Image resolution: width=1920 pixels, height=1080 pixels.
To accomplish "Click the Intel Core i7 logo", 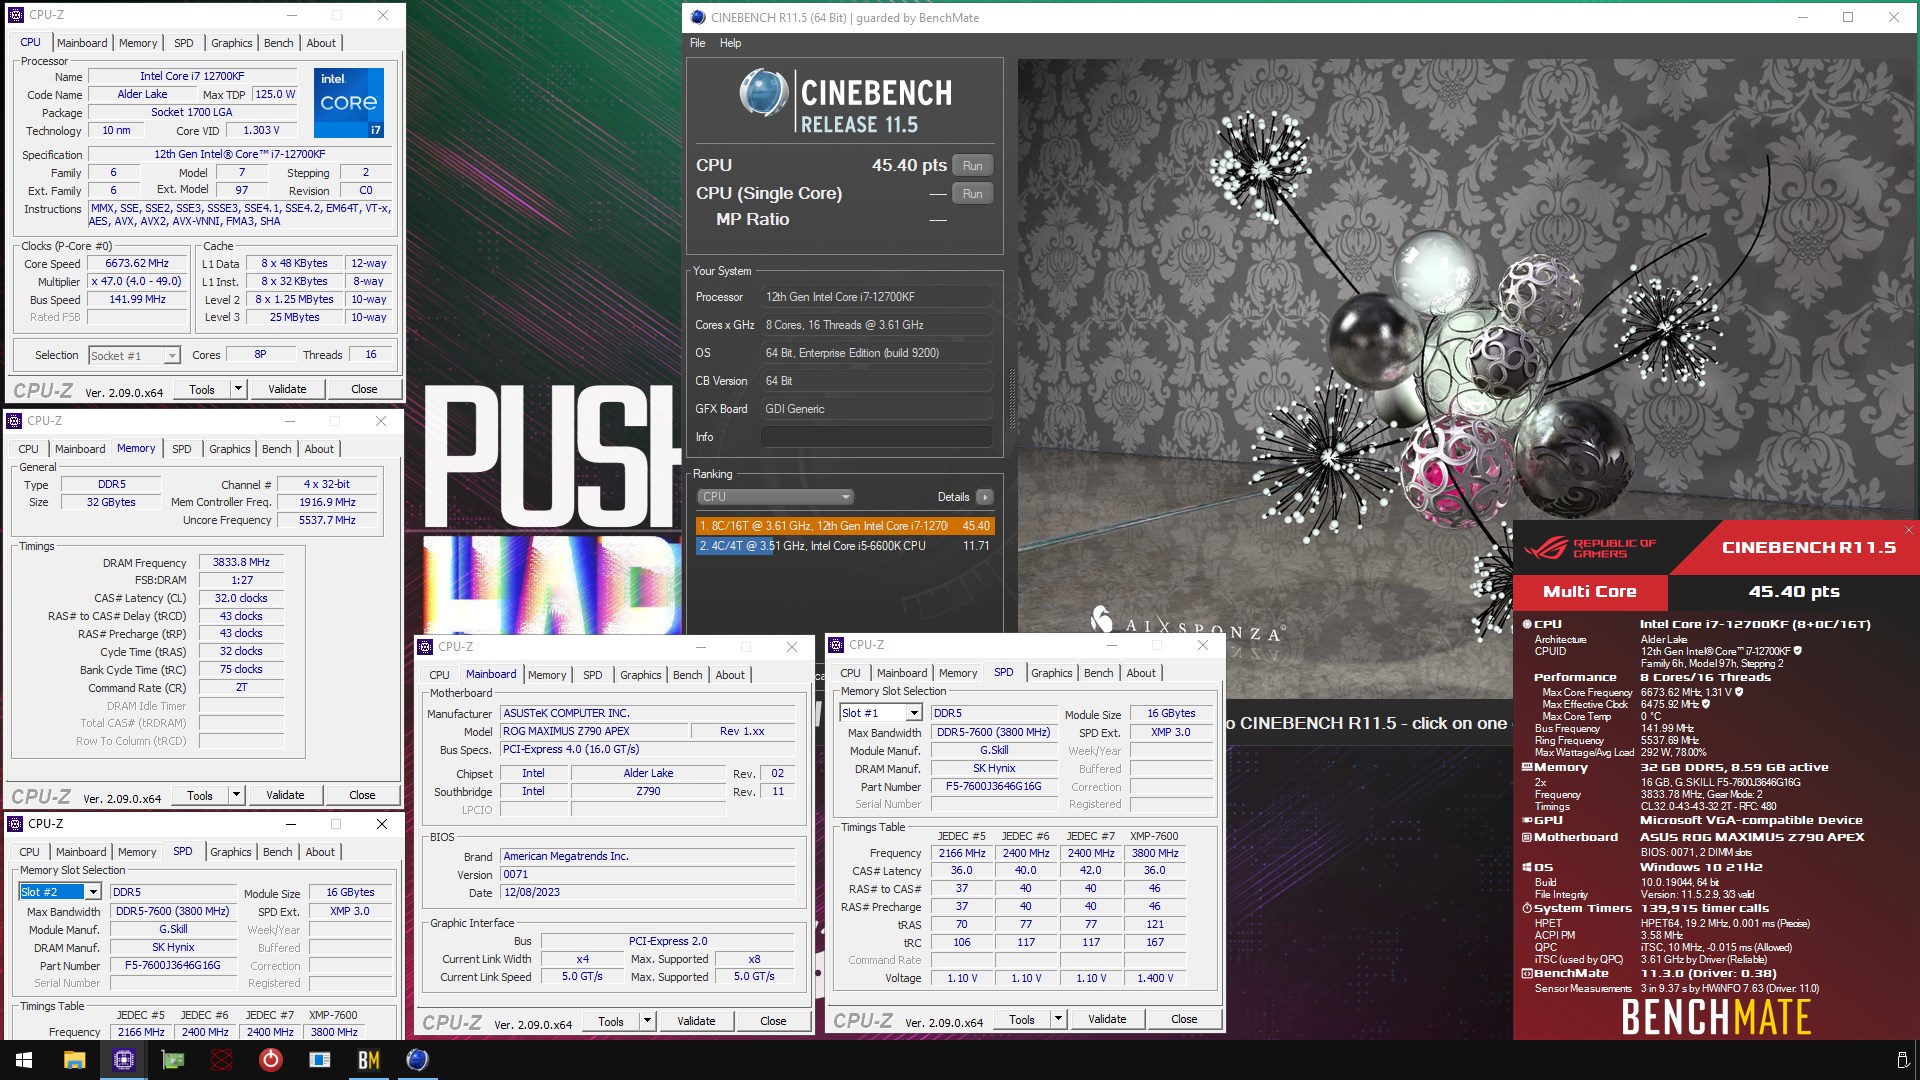I will point(348,102).
